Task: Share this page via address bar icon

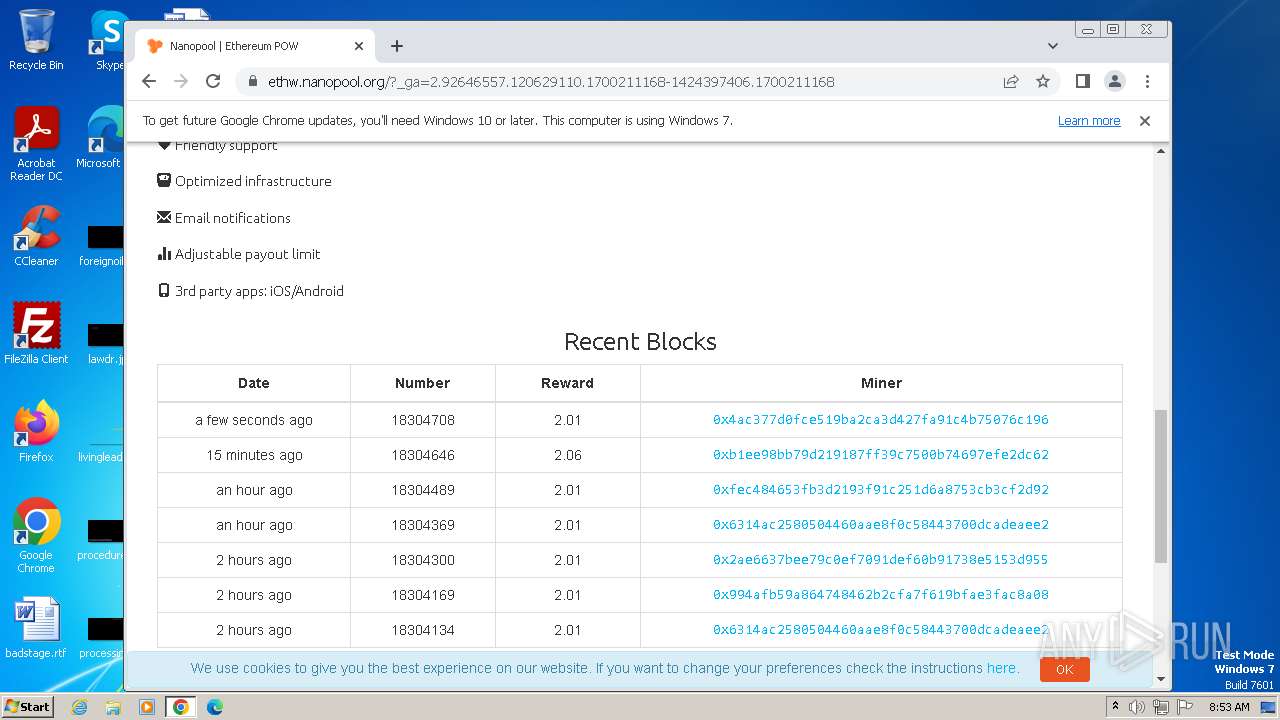Action: pyautogui.click(x=1011, y=81)
